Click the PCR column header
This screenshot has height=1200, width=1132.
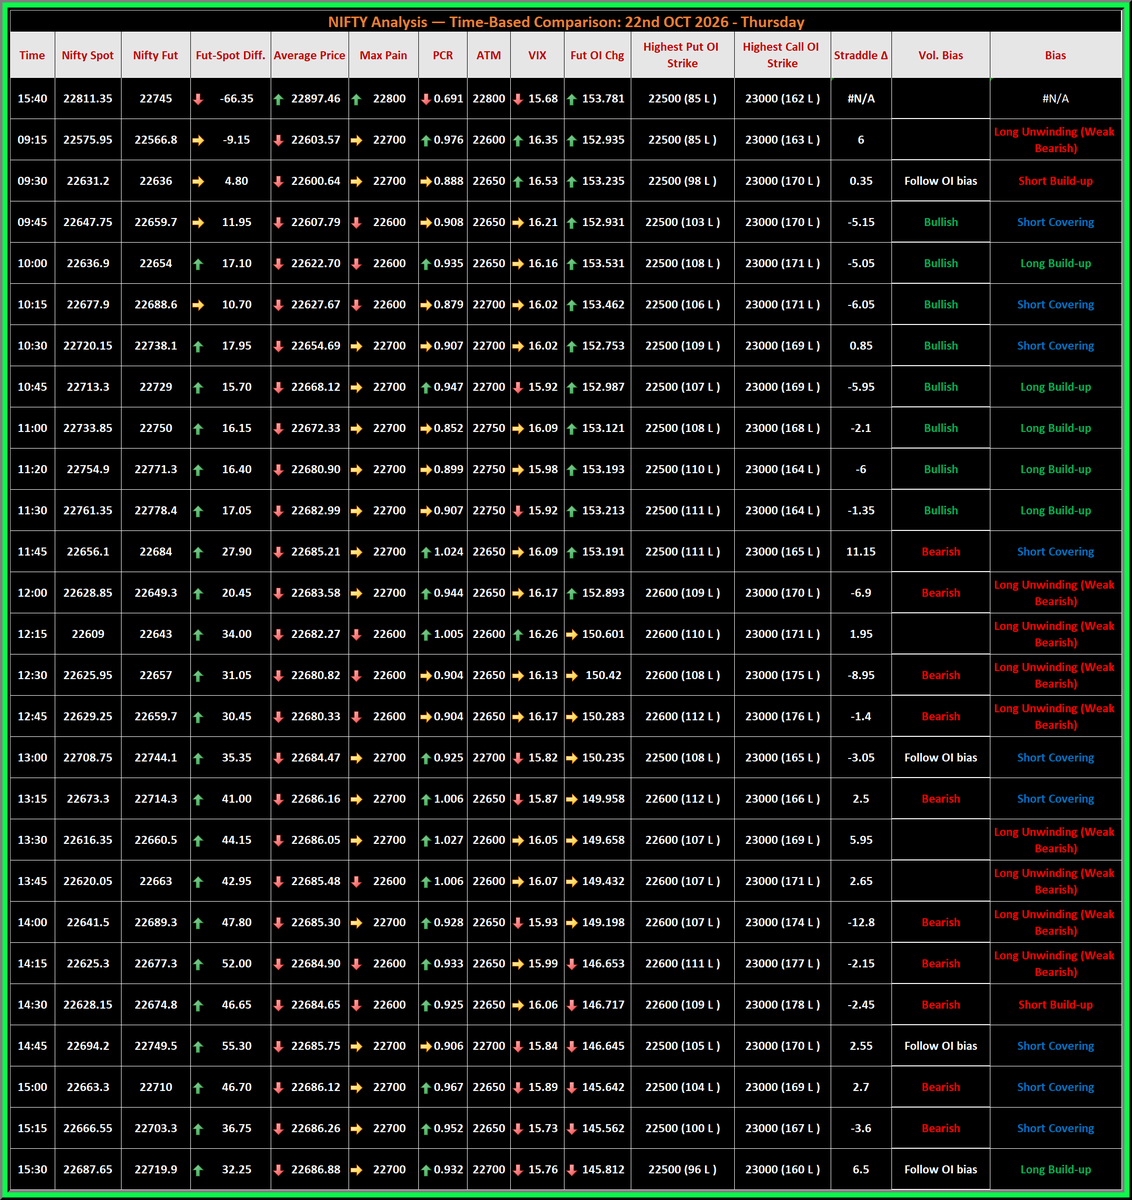[x=443, y=56]
